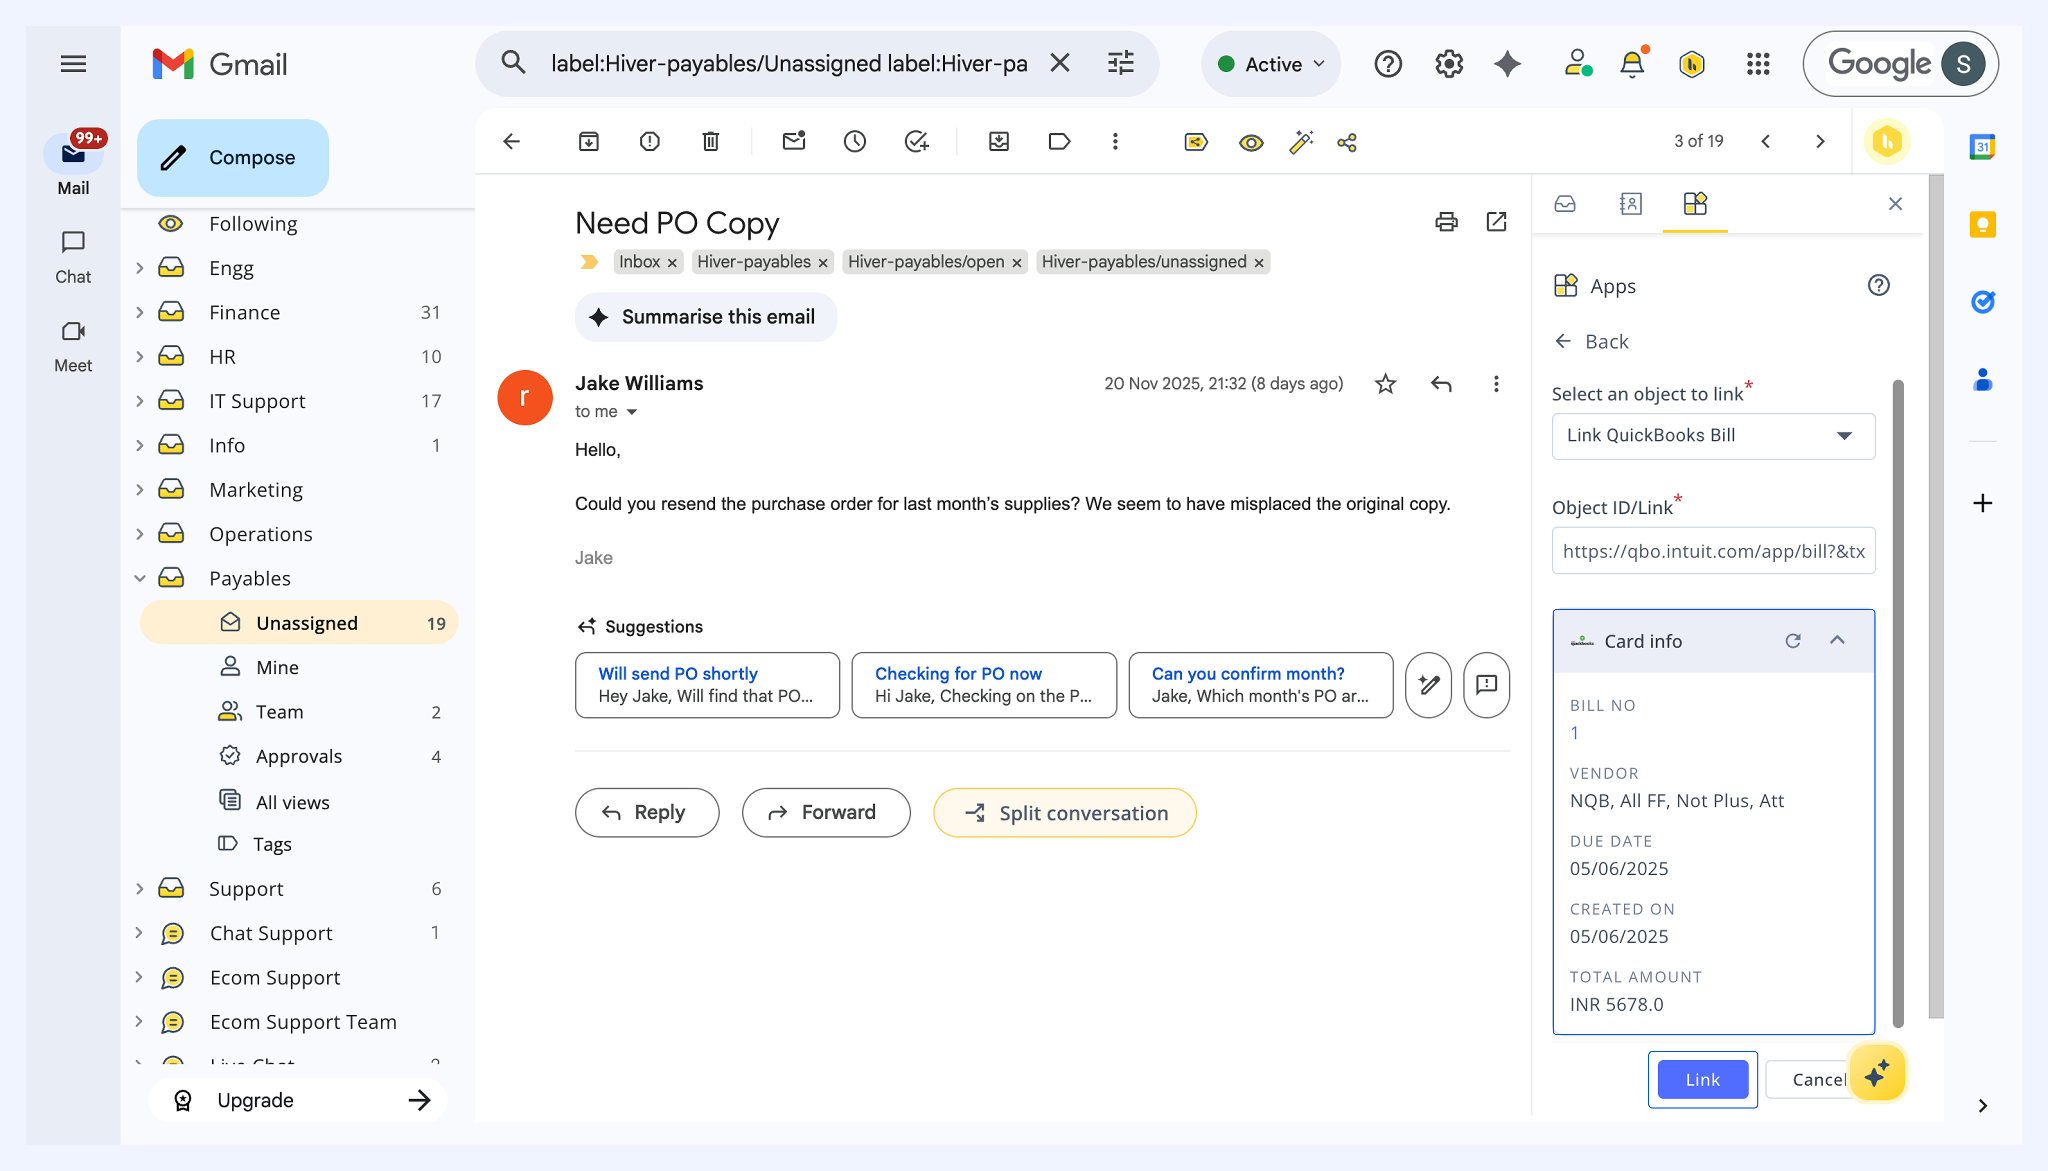The image size is (2048, 1171).
Task: Expand the IT Support folder
Action: click(x=140, y=401)
